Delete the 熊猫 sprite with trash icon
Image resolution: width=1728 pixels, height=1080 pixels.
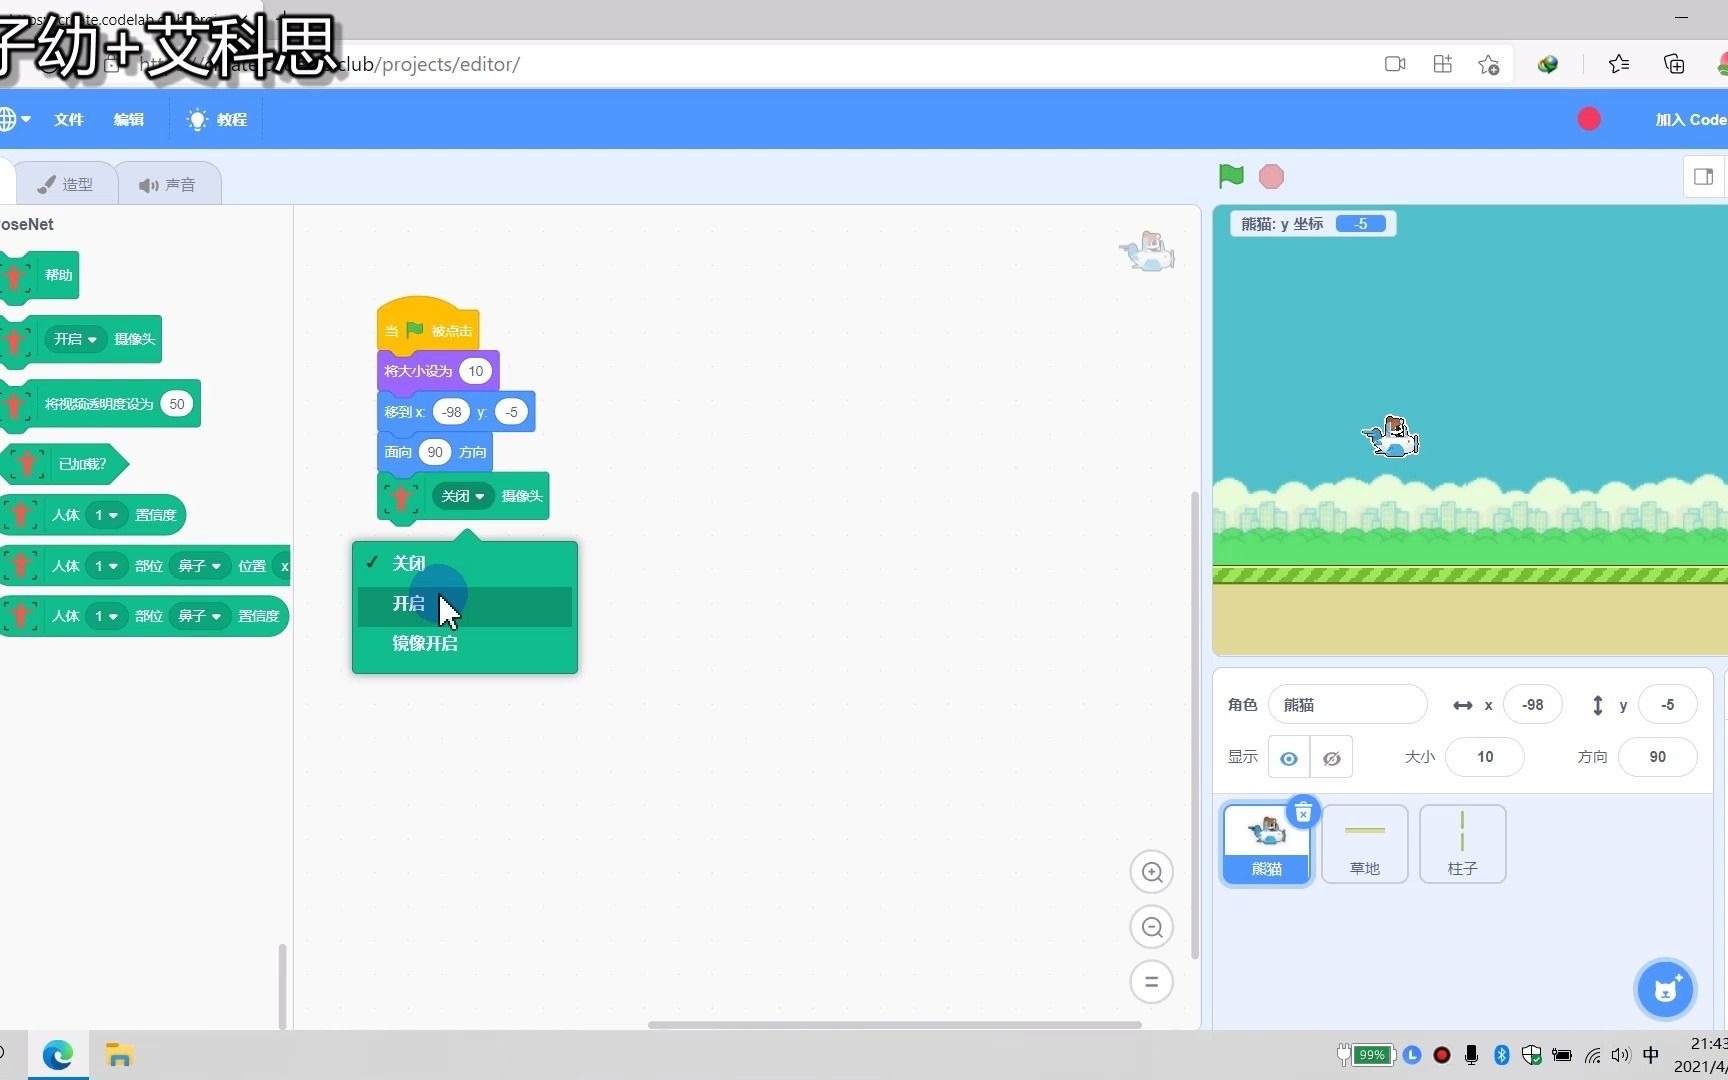coord(1303,813)
